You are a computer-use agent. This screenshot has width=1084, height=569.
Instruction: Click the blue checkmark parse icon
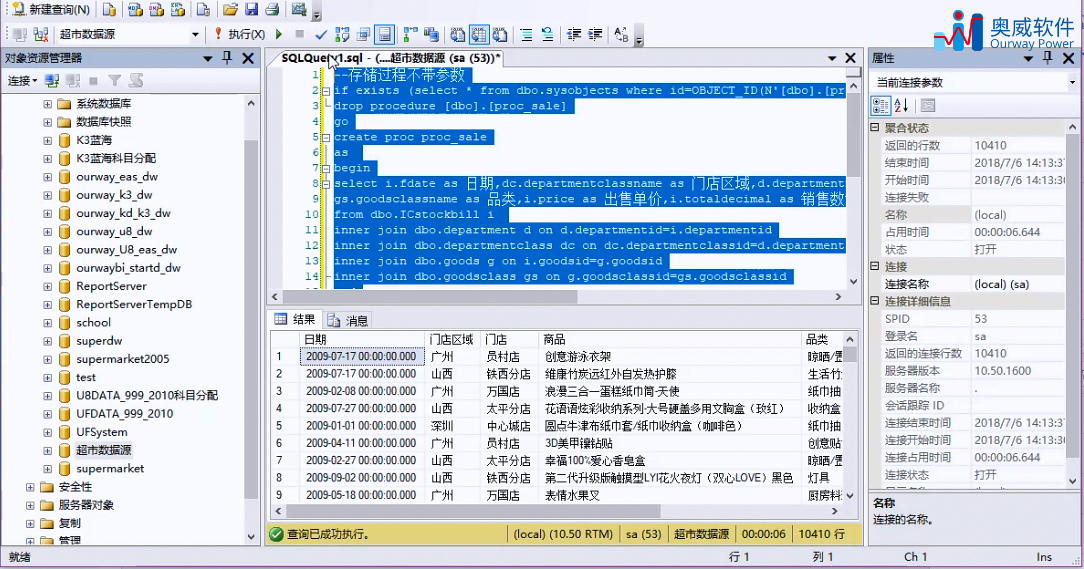coord(321,34)
